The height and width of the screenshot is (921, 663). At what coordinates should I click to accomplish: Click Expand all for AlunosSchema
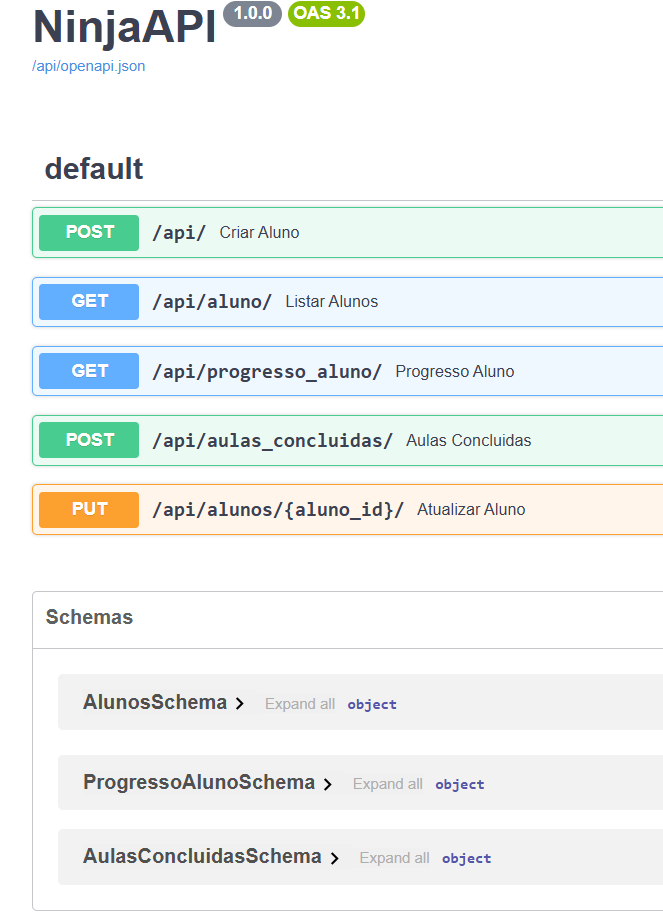point(299,704)
